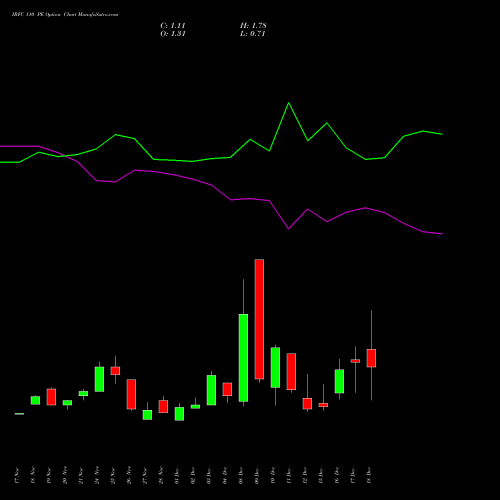This screenshot has height=500, width=500.
Task: Click the 24 Nov date label
Action: (97, 476)
